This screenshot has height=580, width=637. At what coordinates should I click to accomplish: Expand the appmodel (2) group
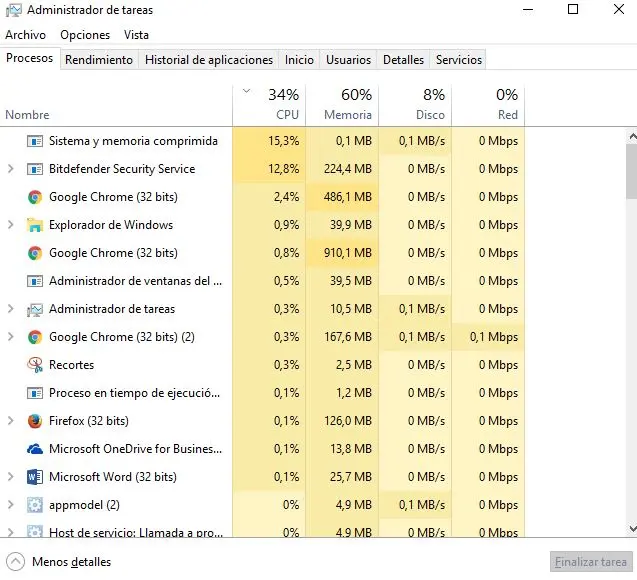(11, 504)
